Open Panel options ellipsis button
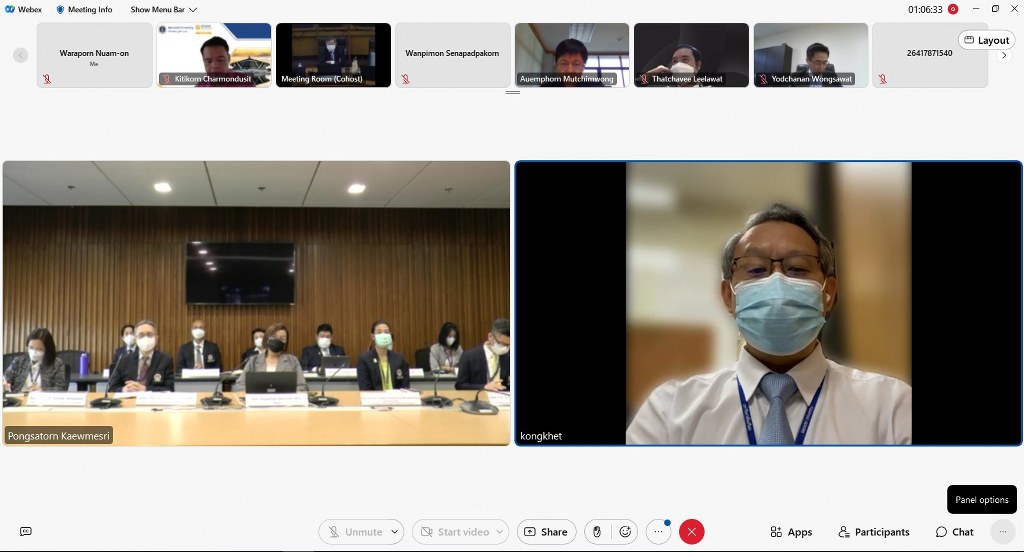This screenshot has height=552, width=1024. click(1001, 532)
